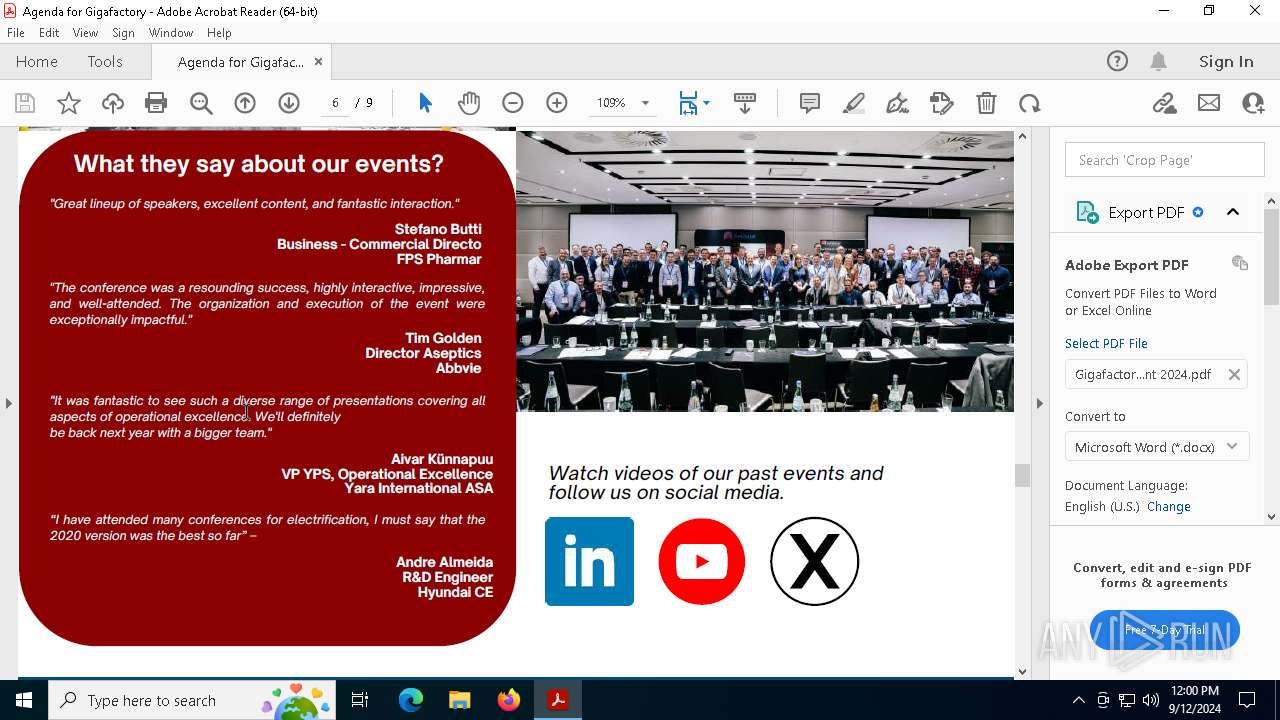The image size is (1280, 720).
Task: Open the Edit menu
Action: point(49,33)
